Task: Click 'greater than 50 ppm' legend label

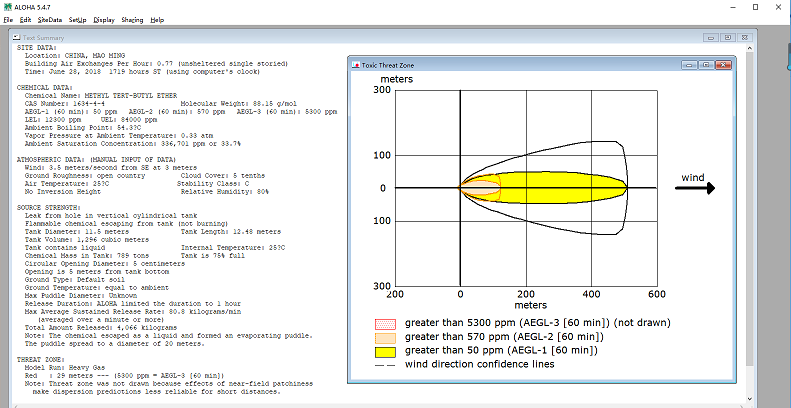Action: pyautogui.click(x=502, y=350)
